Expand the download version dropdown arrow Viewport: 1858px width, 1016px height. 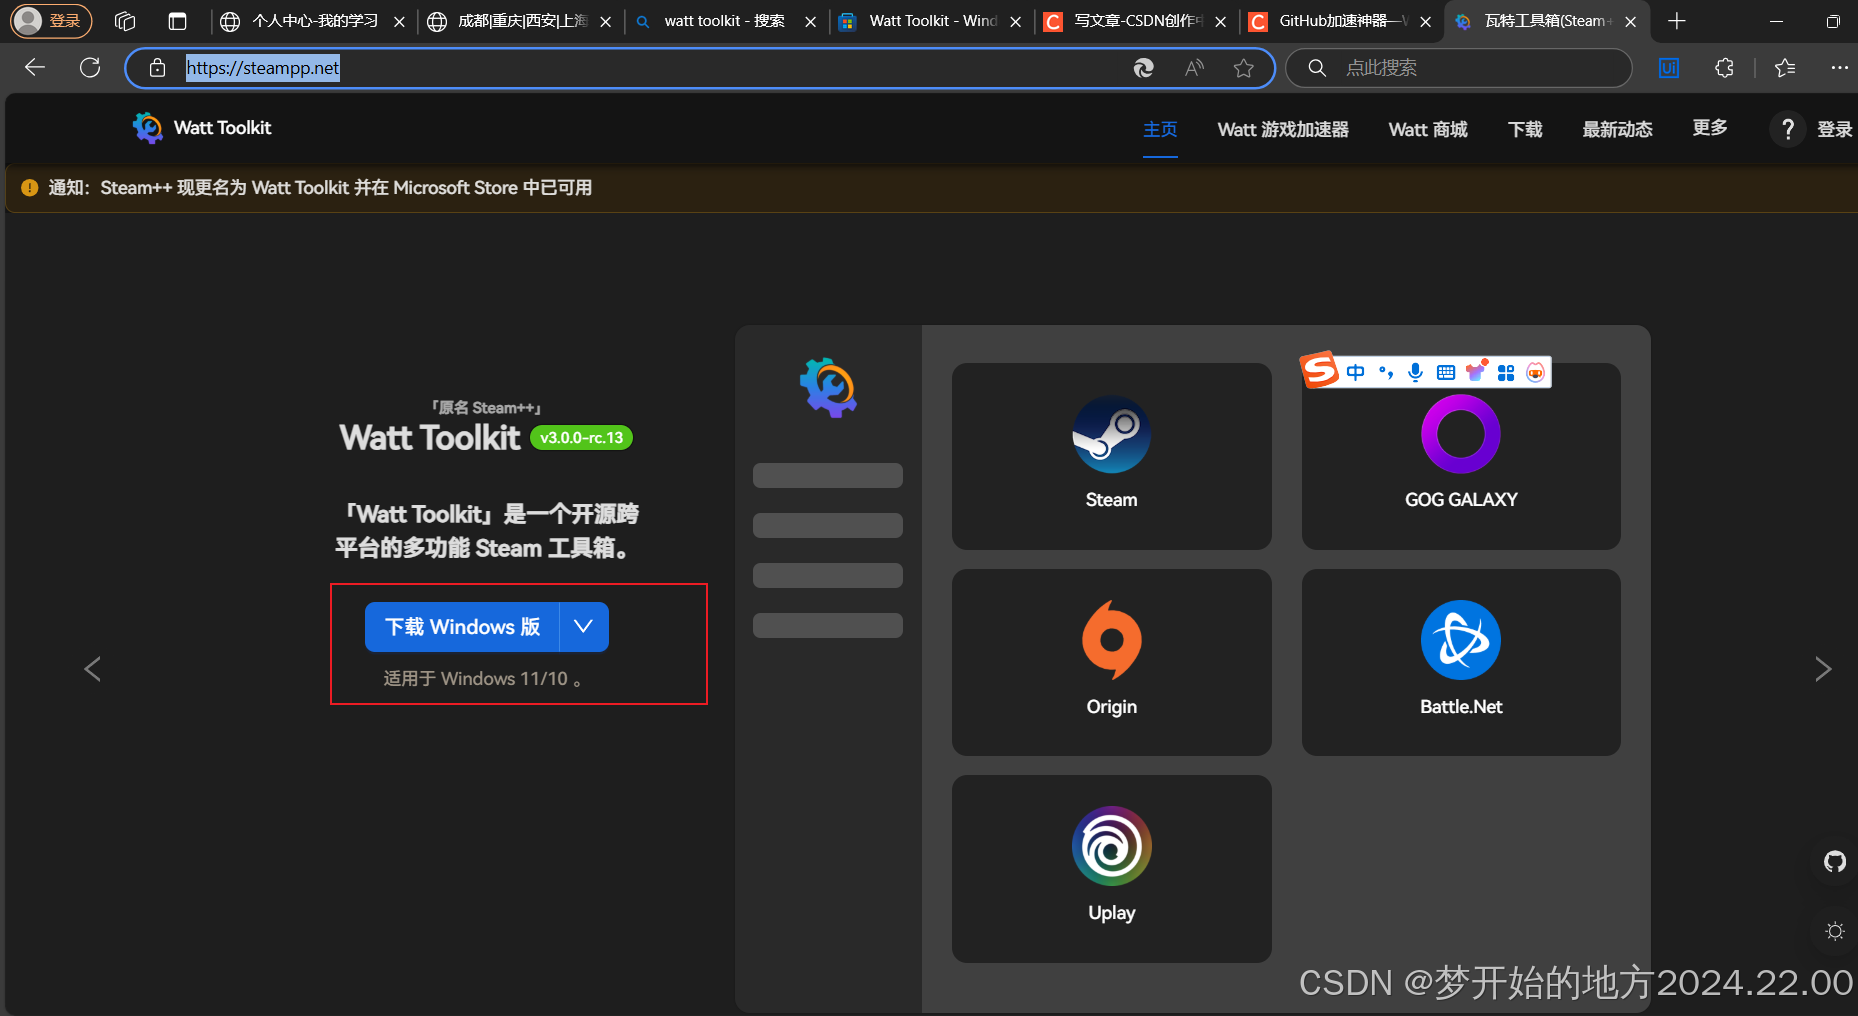tap(583, 627)
